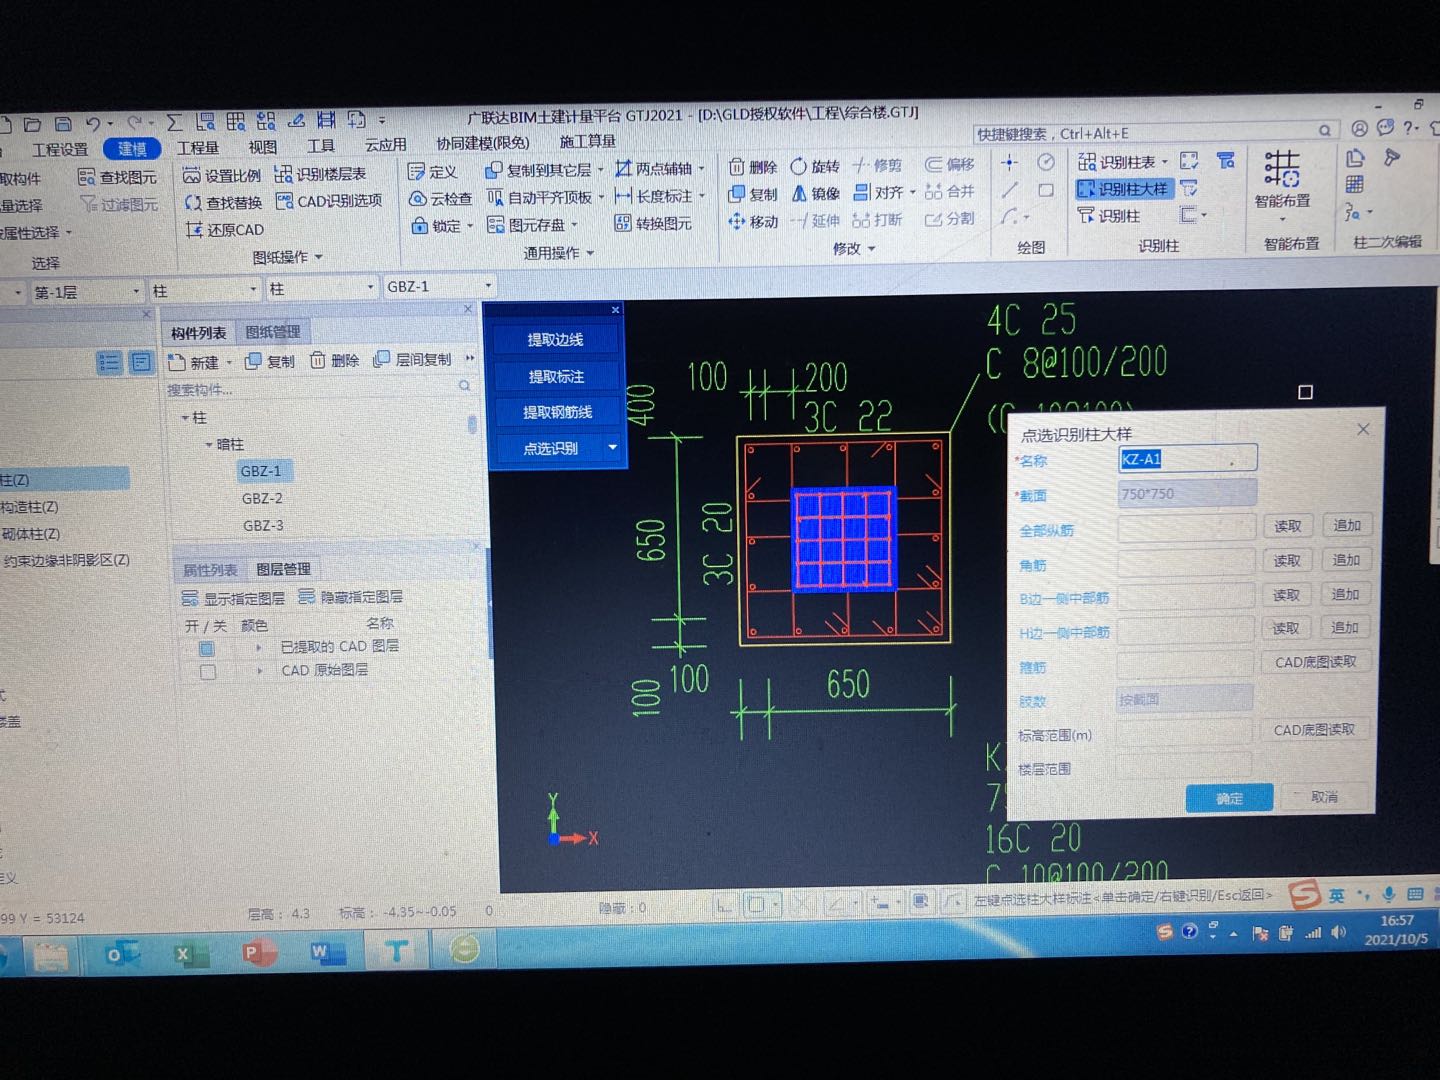This screenshot has width=1440, height=1080.
Task: Toggle CAD 原始图层 checkbox
Action: pos(207,672)
